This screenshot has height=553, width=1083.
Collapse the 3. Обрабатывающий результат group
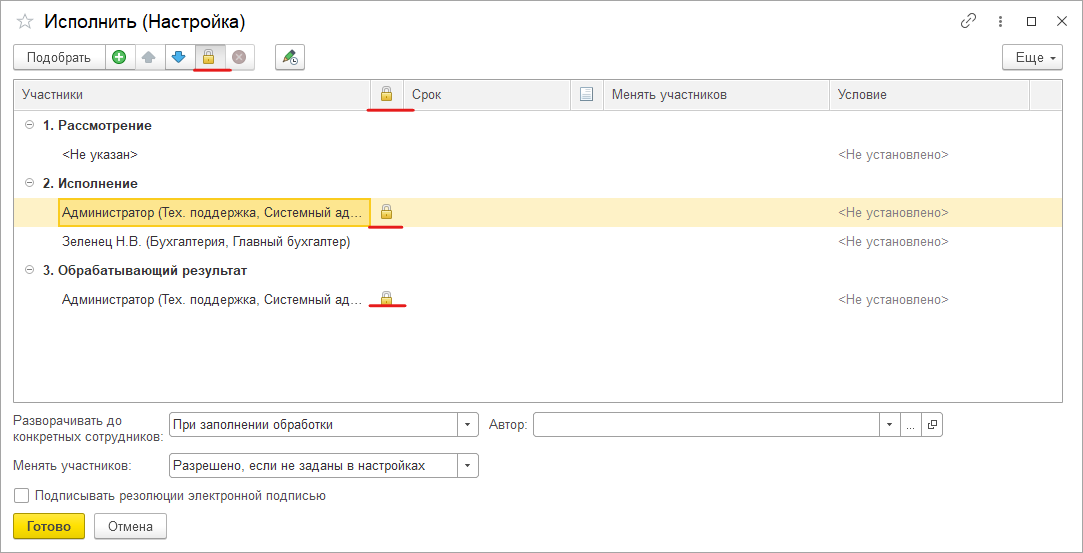point(29,271)
